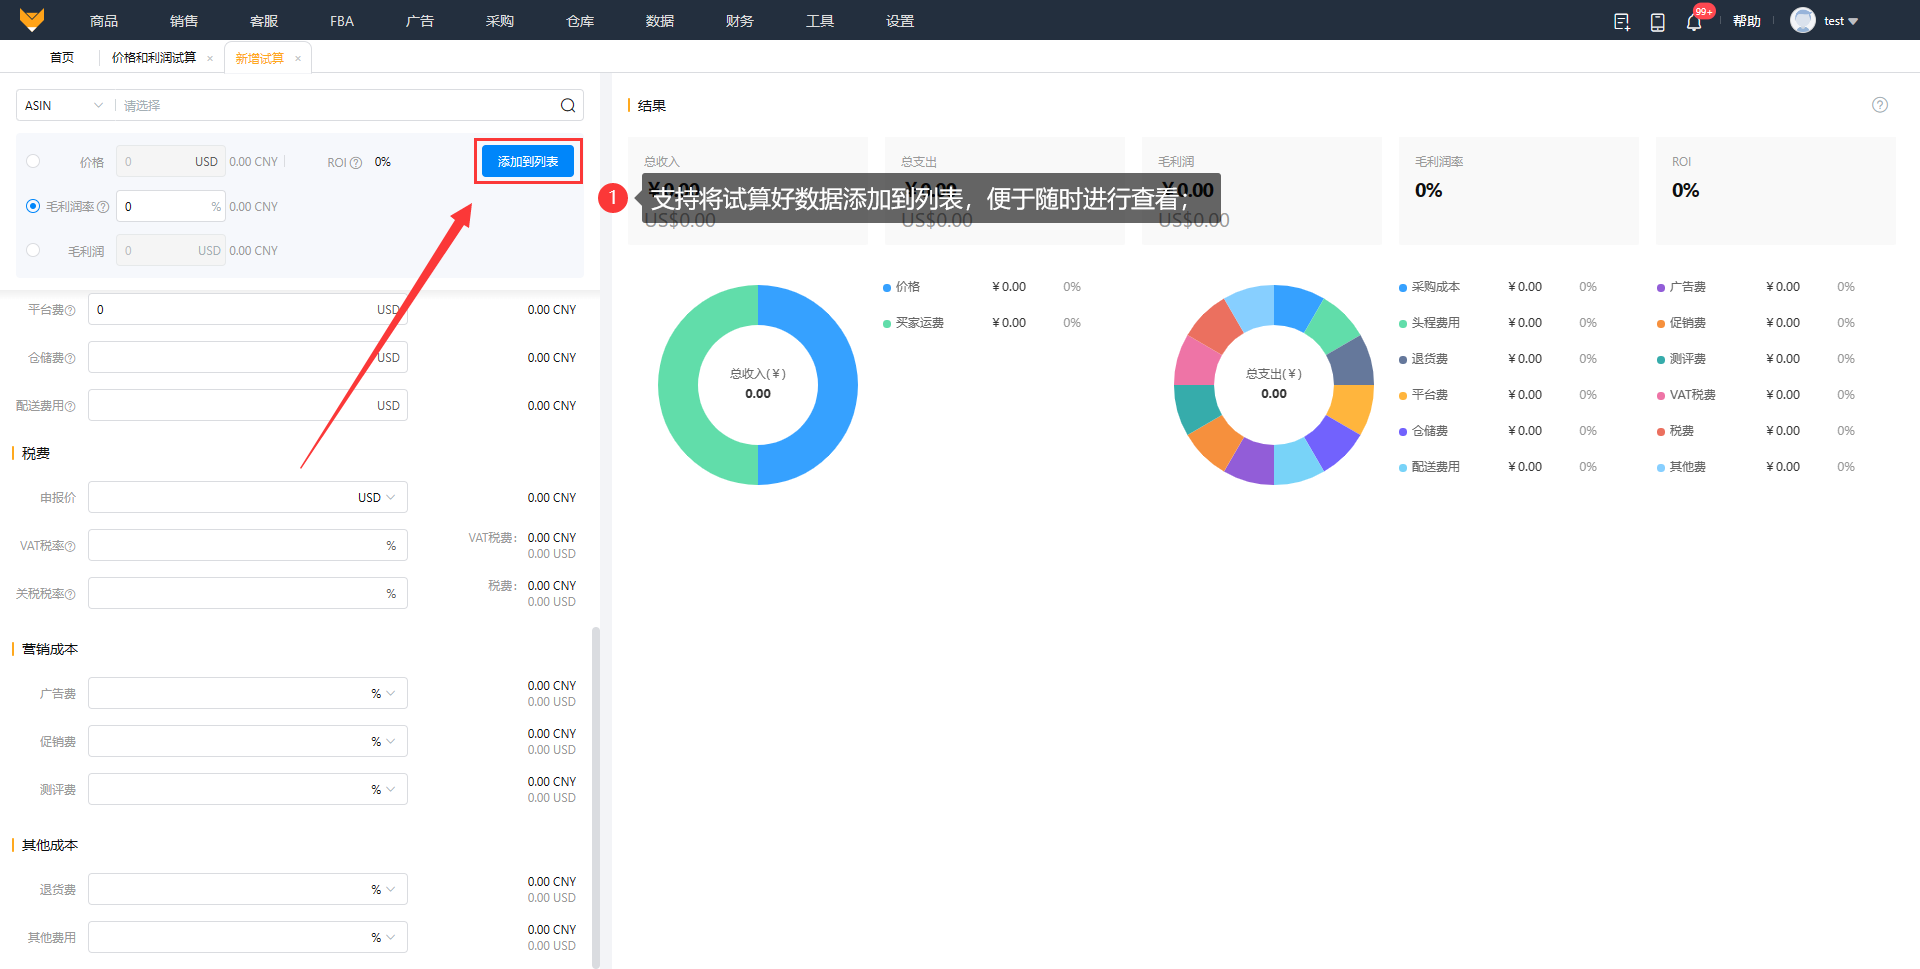Click the add-note document icon in top bar

click(x=1621, y=22)
